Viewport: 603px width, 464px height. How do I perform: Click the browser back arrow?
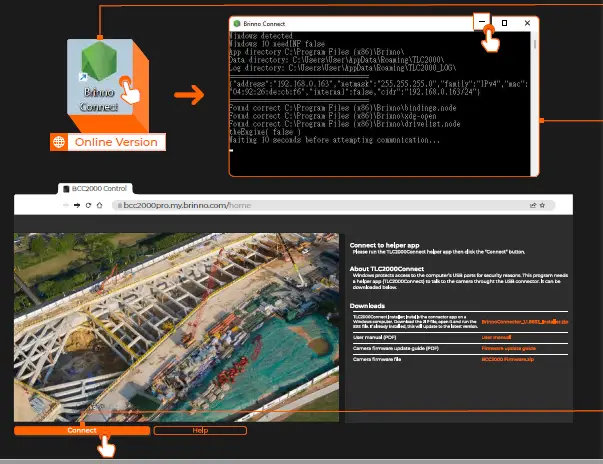[x=66, y=205]
